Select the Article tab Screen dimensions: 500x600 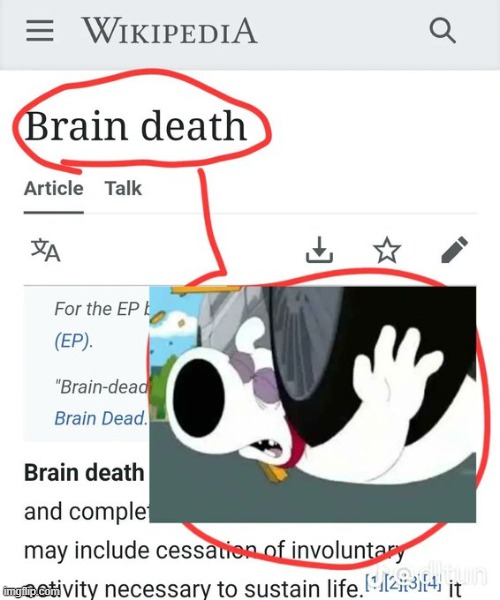[54, 188]
